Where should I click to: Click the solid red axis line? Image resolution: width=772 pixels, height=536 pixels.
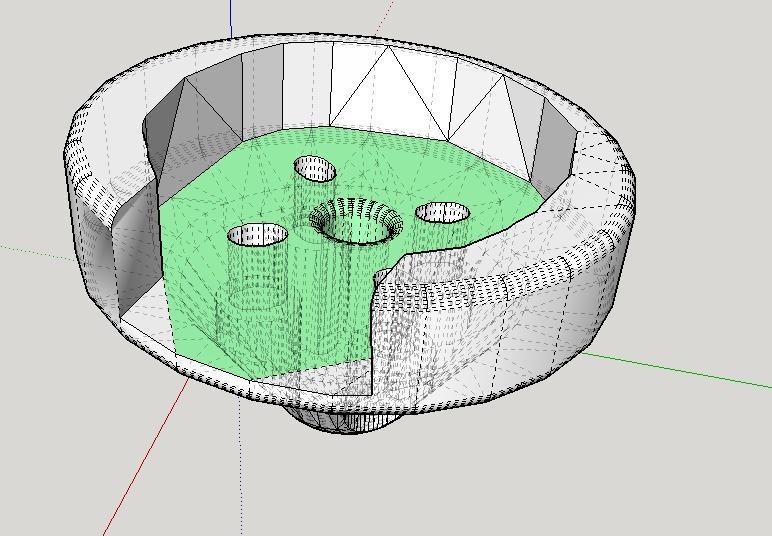tap(146, 457)
